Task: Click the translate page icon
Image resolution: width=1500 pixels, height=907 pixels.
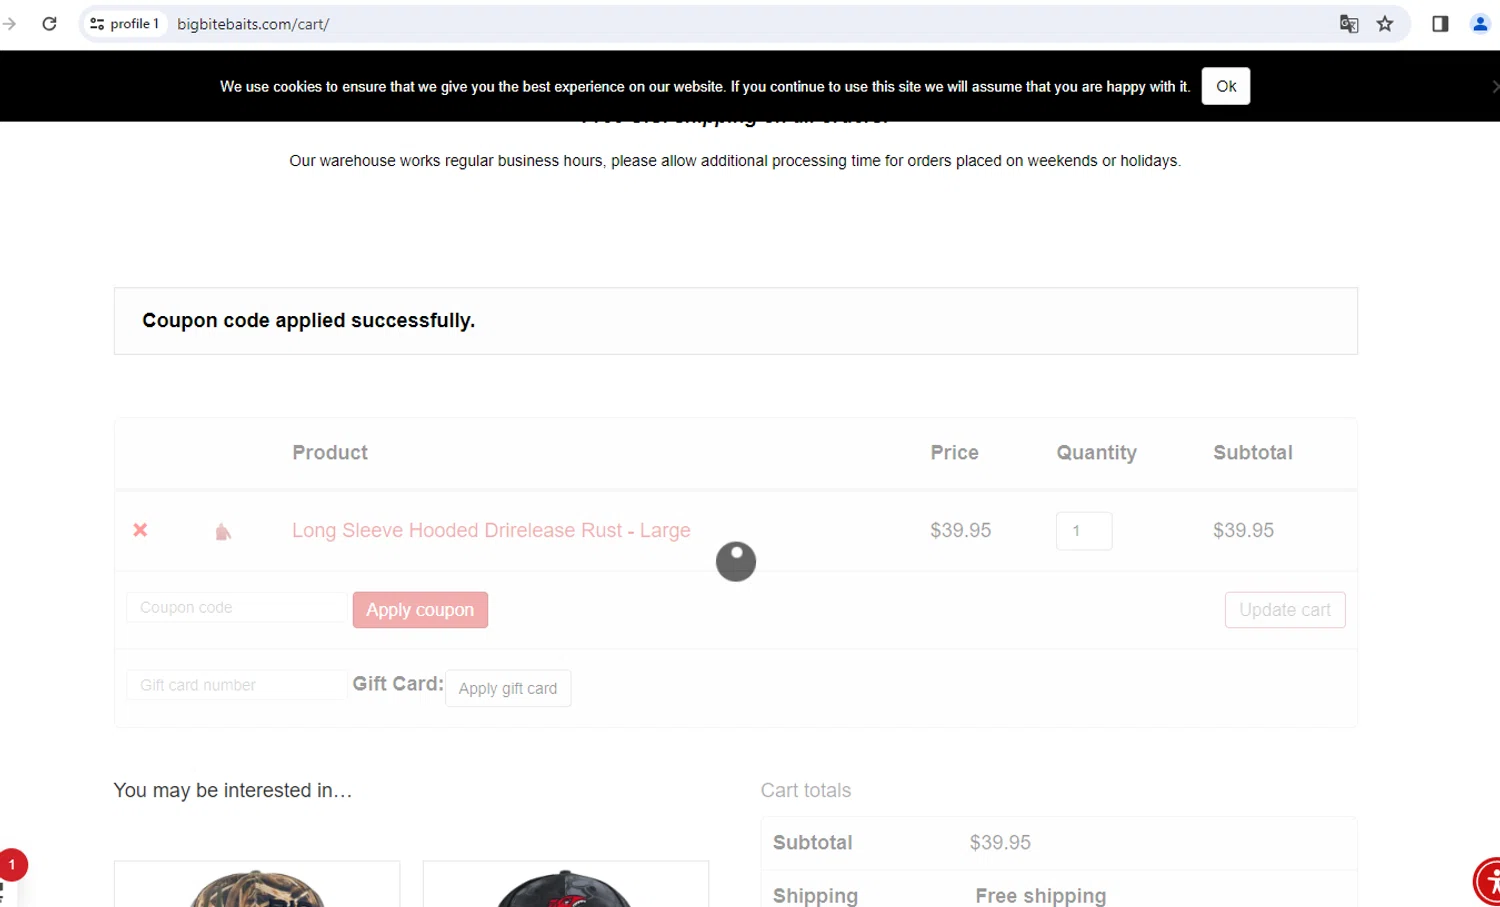Action: pos(1349,24)
